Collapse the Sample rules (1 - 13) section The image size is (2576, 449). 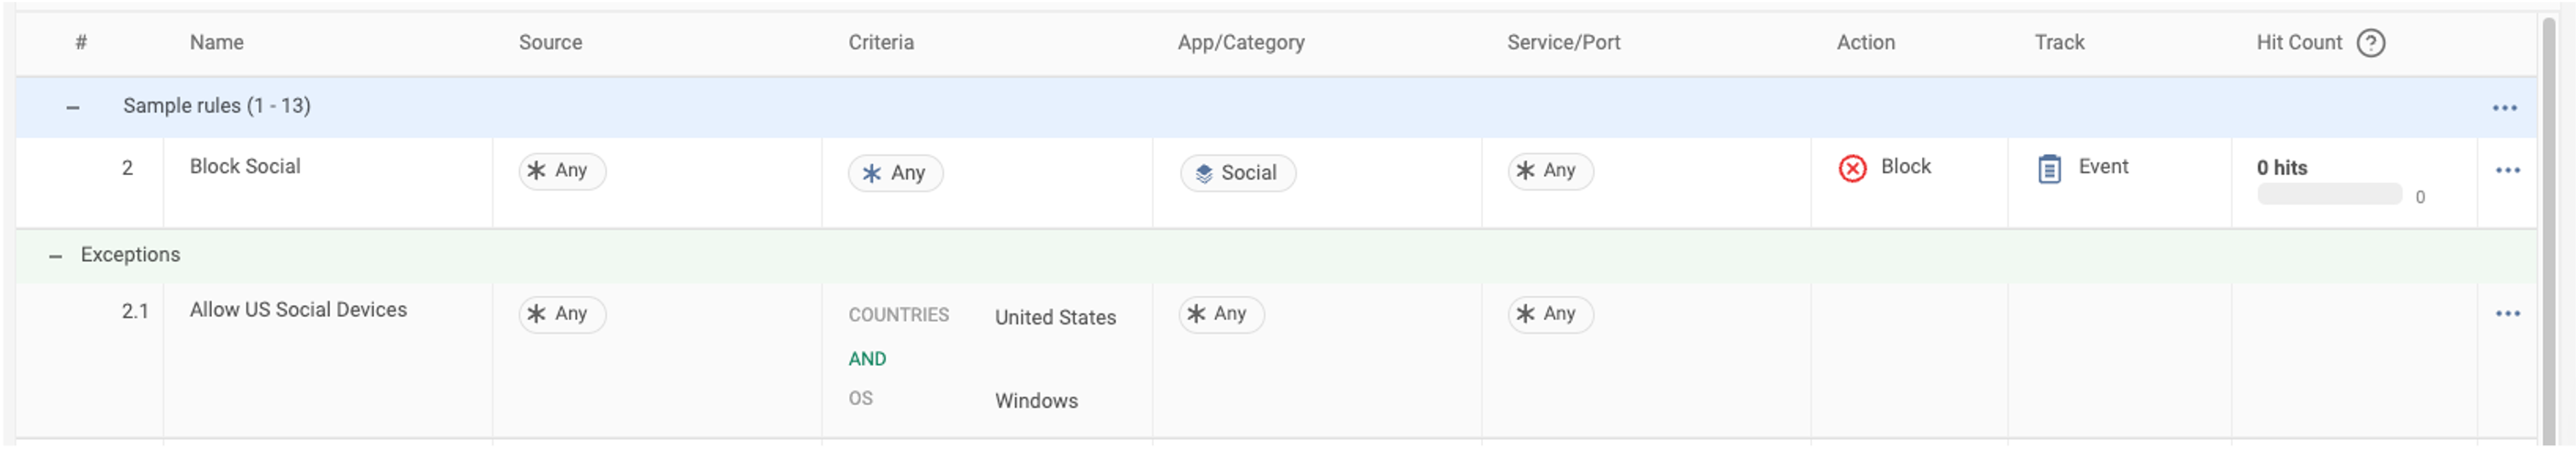click(x=72, y=108)
